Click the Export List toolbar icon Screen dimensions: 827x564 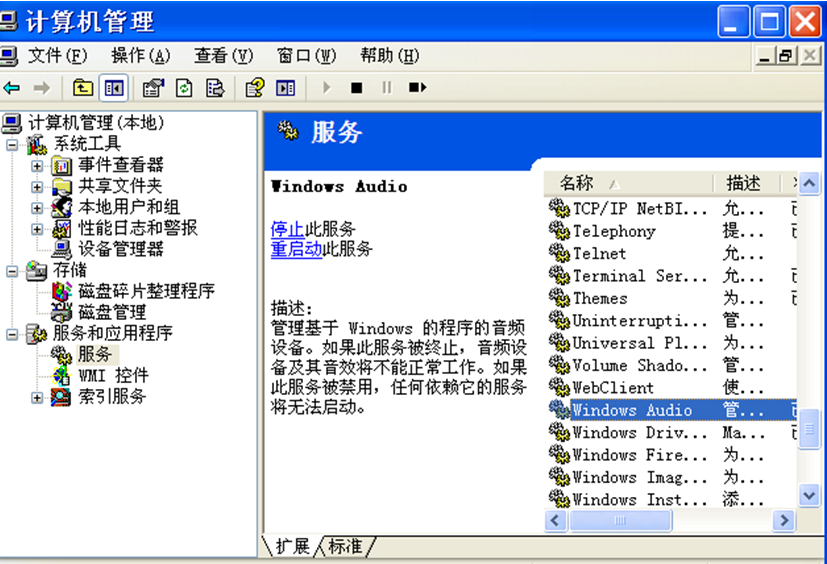point(214,88)
